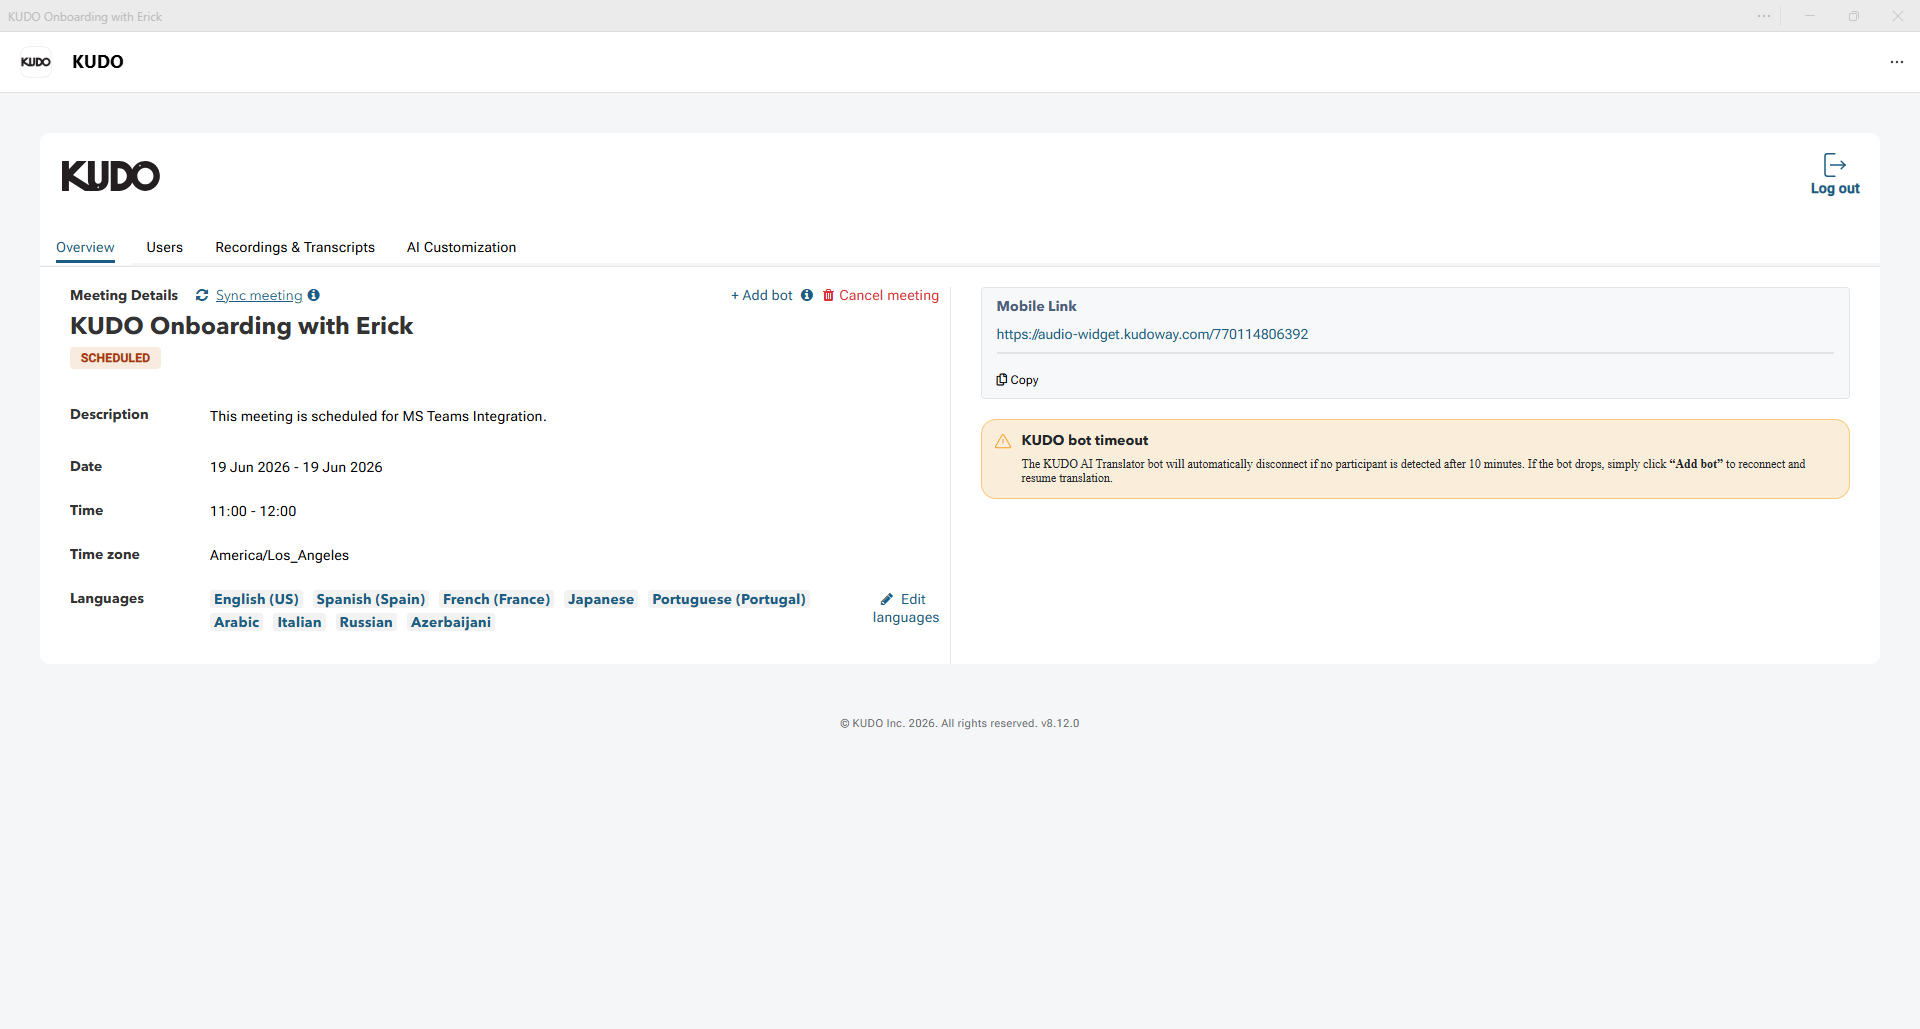
Task: Click the Sync meeting link
Action: (259, 295)
